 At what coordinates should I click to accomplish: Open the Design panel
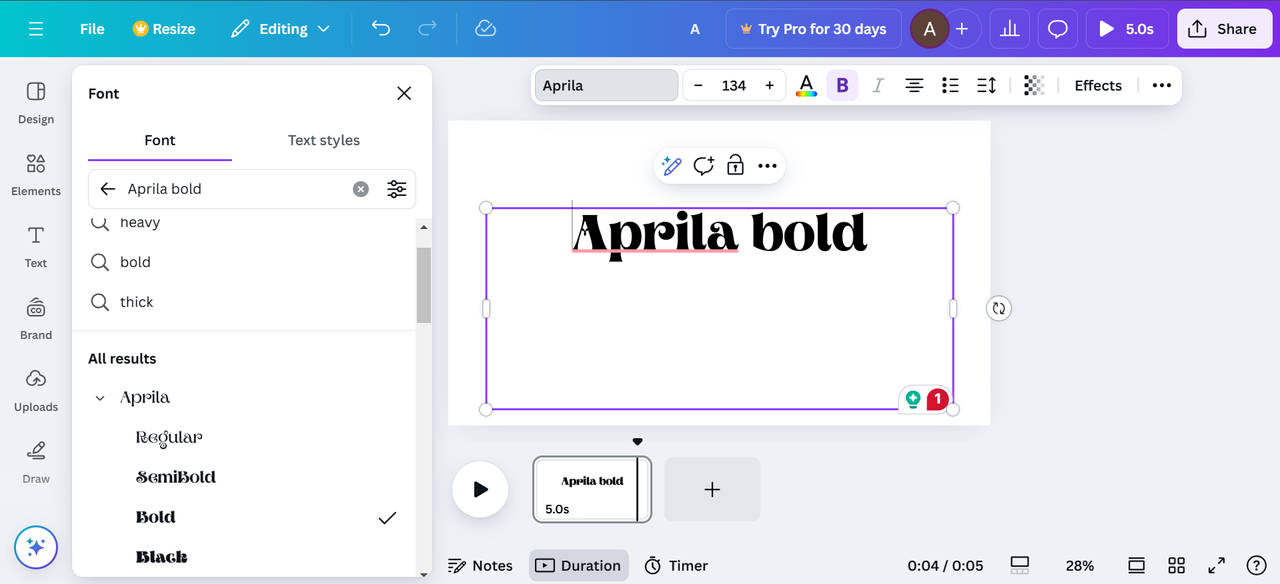tap(36, 103)
